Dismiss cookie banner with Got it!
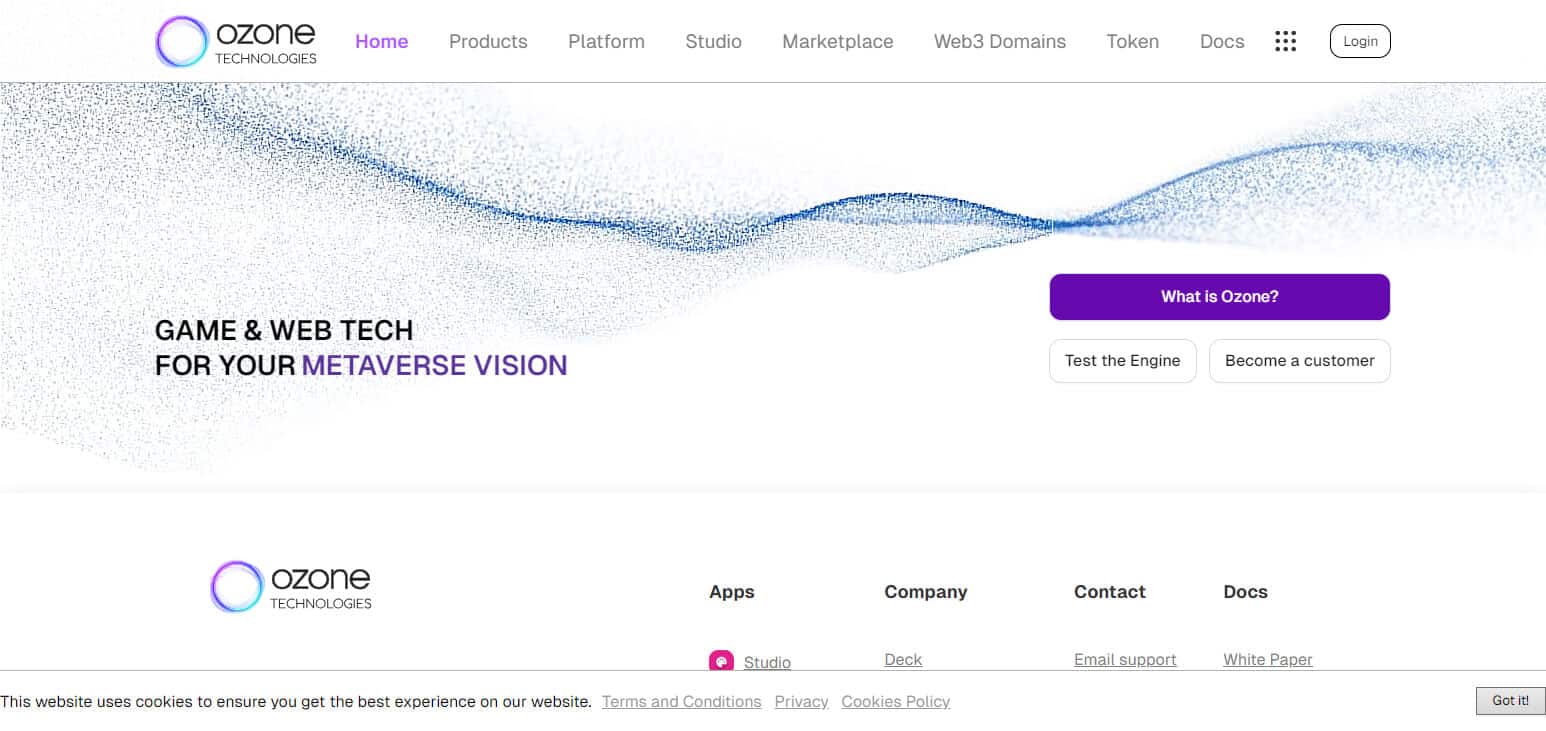 point(1510,701)
